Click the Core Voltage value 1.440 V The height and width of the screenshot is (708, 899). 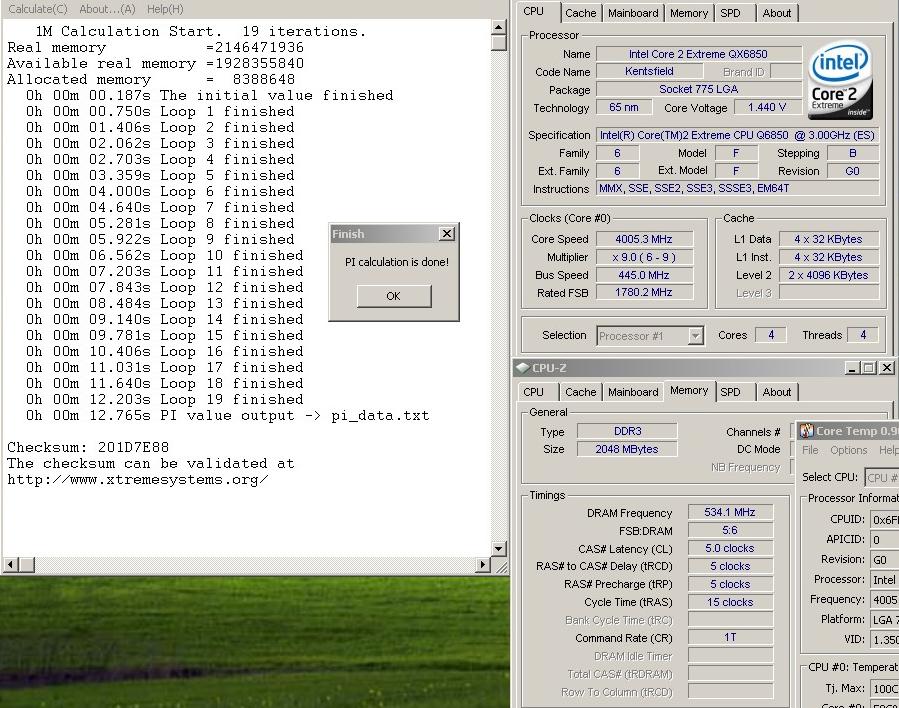(x=767, y=107)
